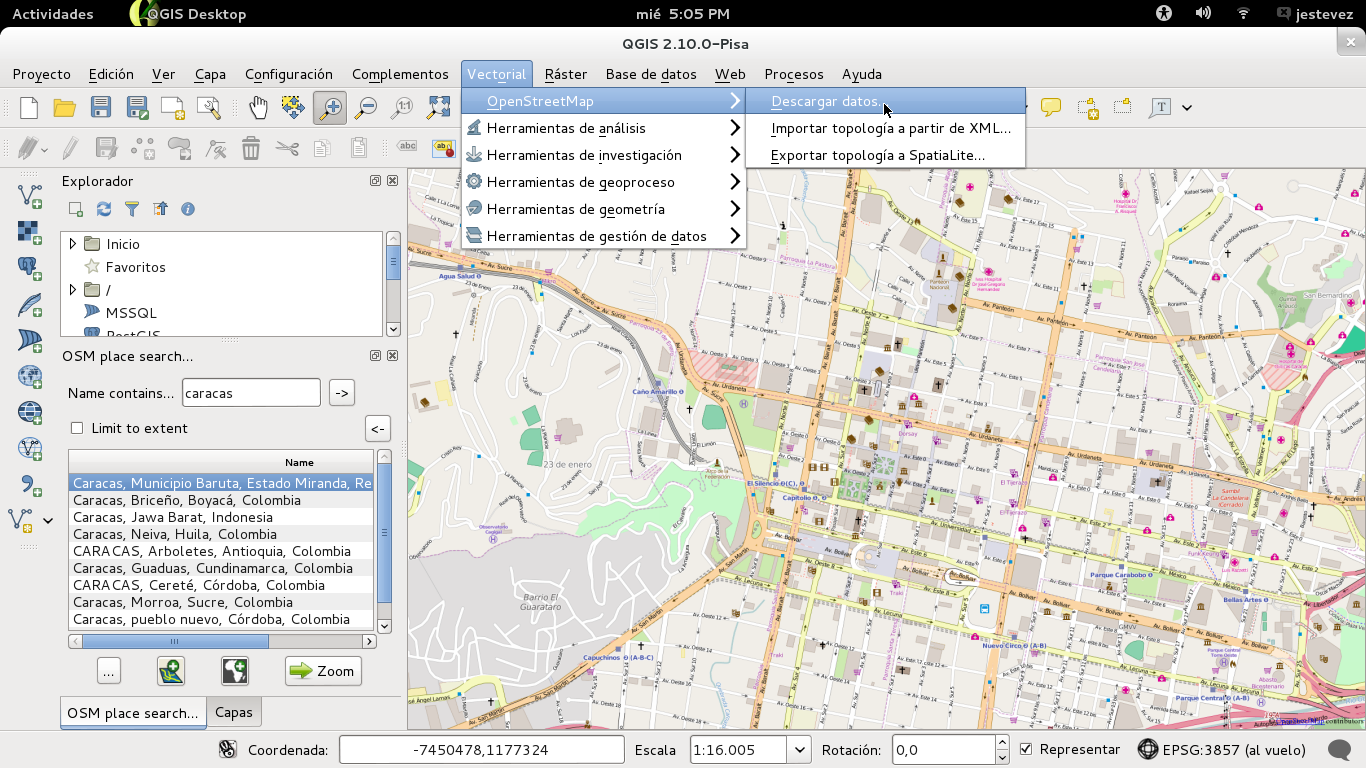The width and height of the screenshot is (1366, 768).
Task: Click the Save As icon
Action: click(x=137, y=107)
